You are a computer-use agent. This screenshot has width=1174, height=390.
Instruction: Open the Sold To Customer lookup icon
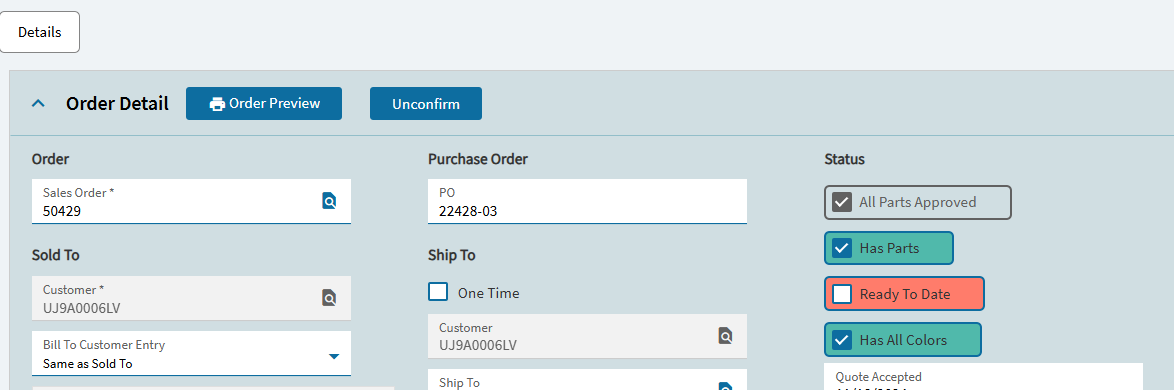point(329,298)
